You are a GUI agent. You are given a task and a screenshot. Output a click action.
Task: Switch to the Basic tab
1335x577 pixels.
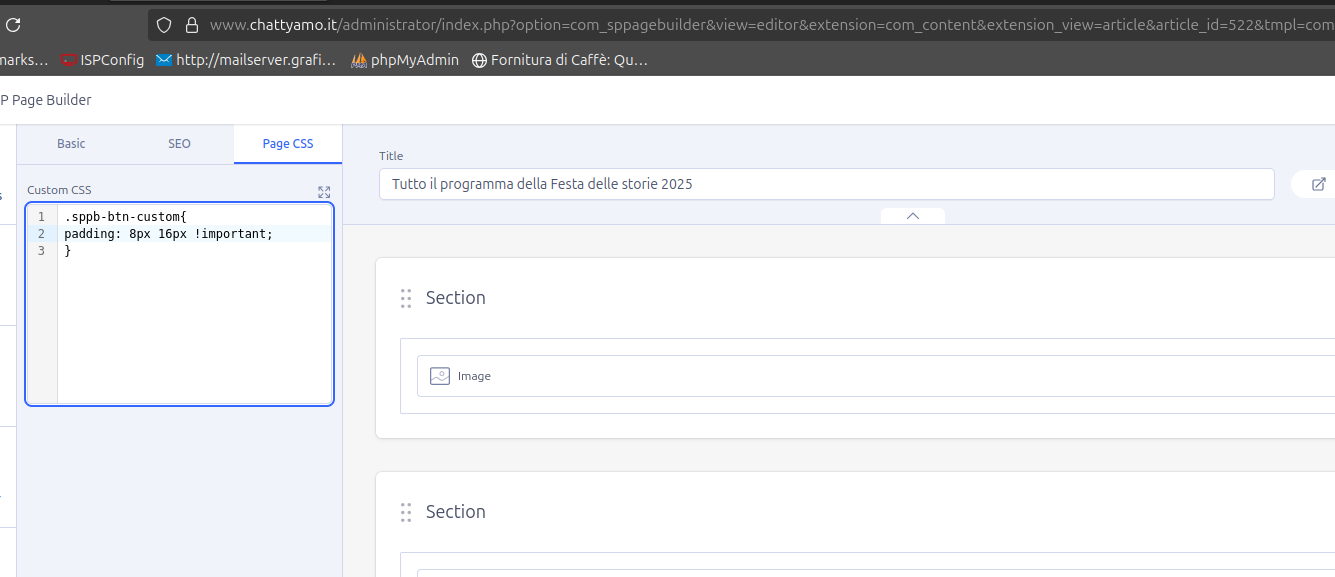pyautogui.click(x=71, y=144)
